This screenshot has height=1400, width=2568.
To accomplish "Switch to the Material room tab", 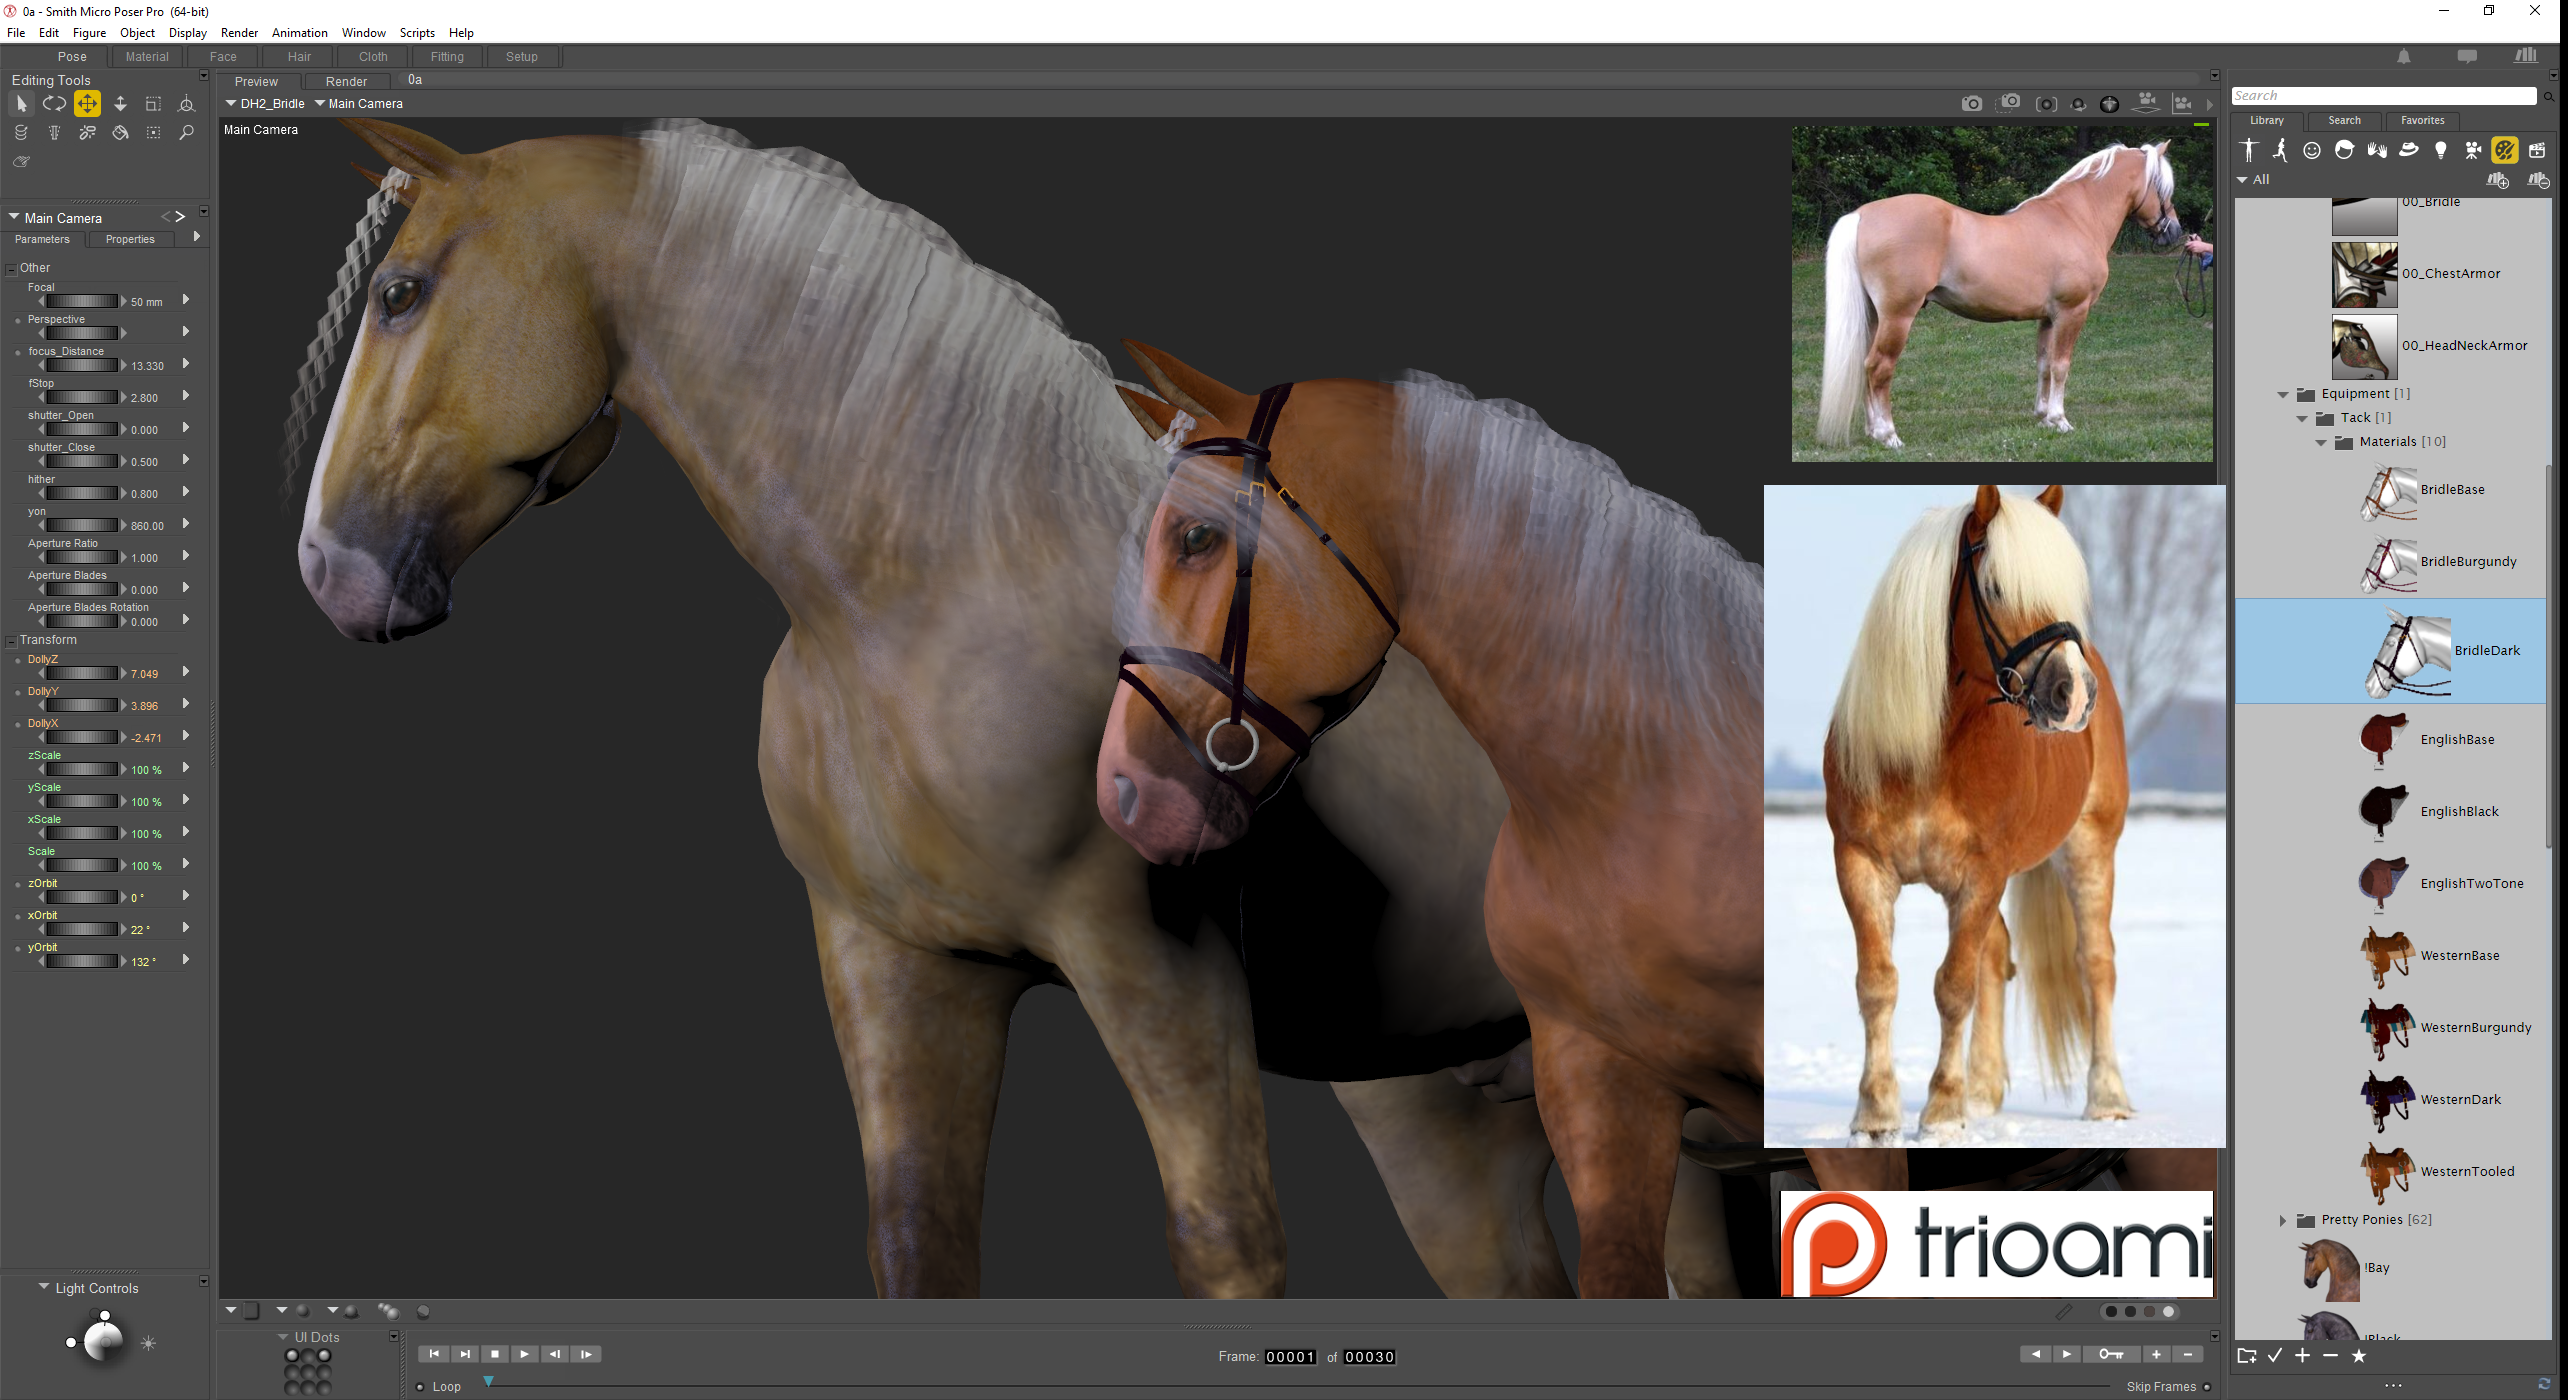I will [147, 57].
